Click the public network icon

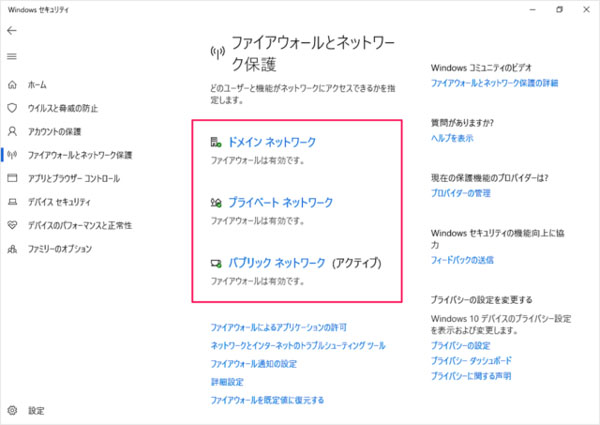tap(216, 263)
